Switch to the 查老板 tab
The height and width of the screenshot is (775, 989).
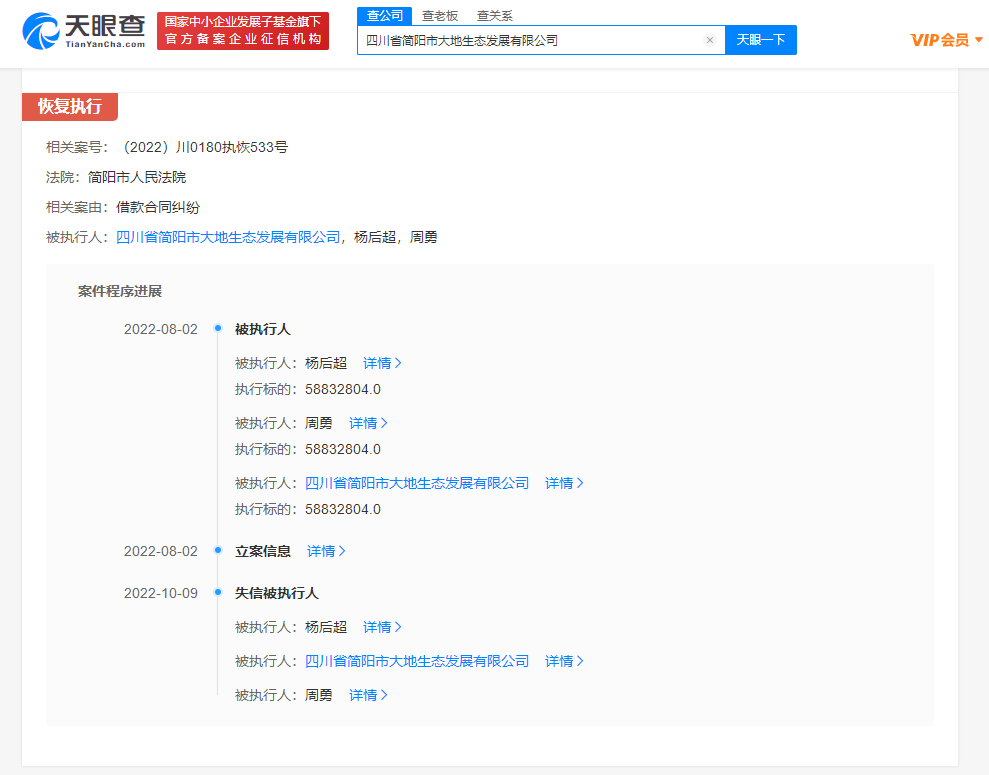[x=438, y=16]
